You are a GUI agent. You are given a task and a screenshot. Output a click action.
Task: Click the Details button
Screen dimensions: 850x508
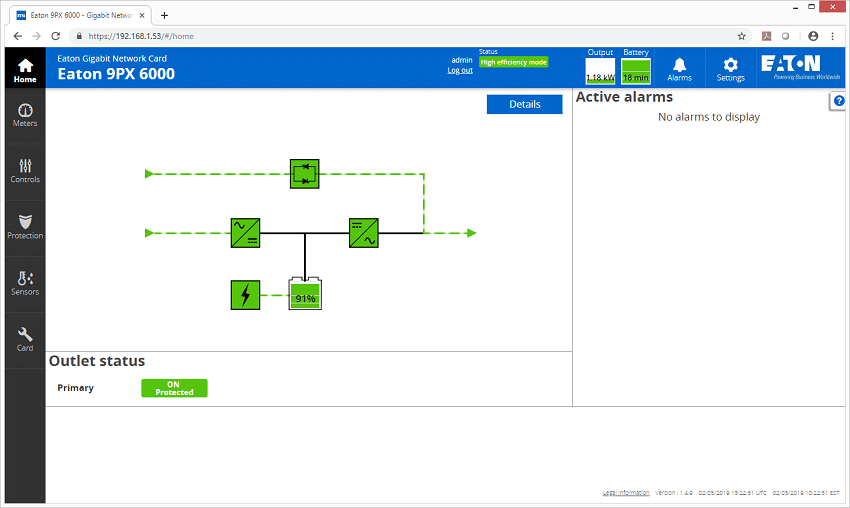(x=524, y=104)
